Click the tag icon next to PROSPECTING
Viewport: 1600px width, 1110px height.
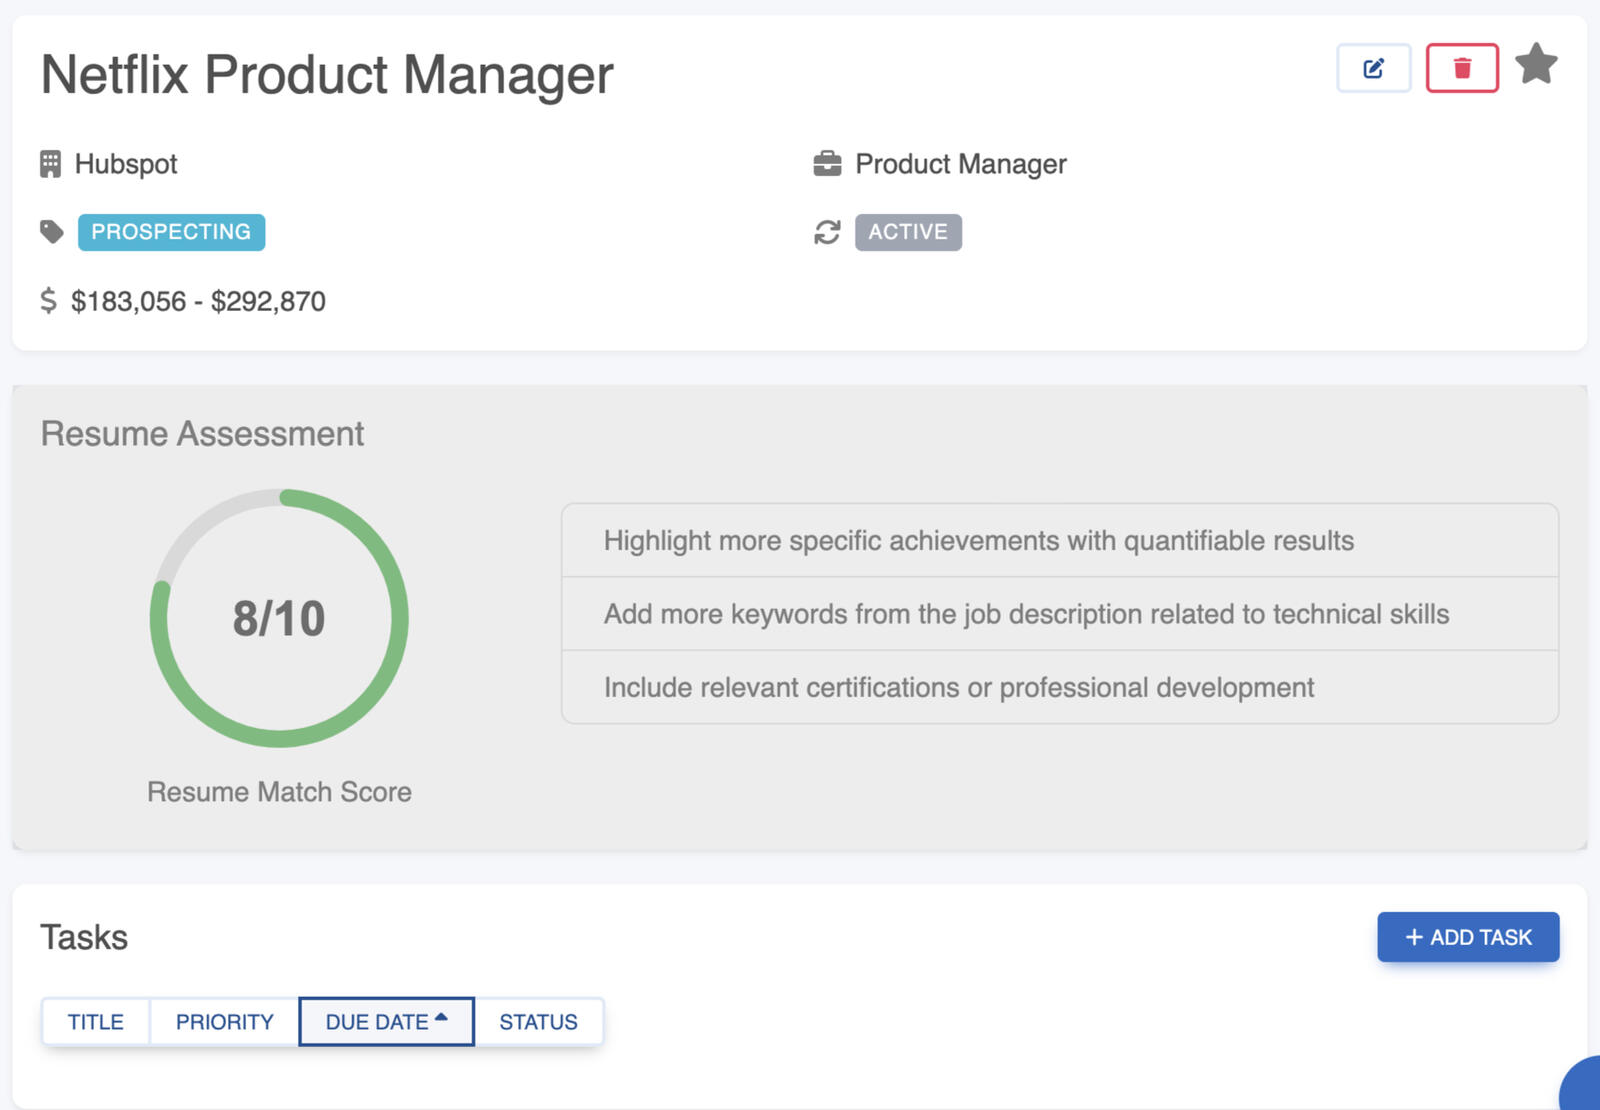[52, 232]
